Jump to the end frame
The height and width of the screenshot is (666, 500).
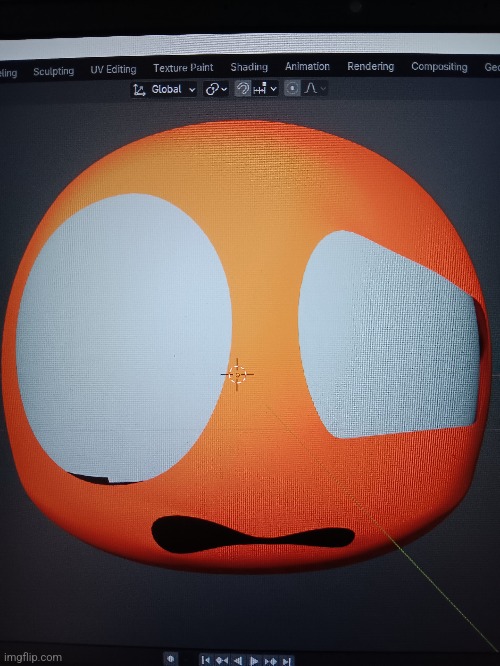287,660
